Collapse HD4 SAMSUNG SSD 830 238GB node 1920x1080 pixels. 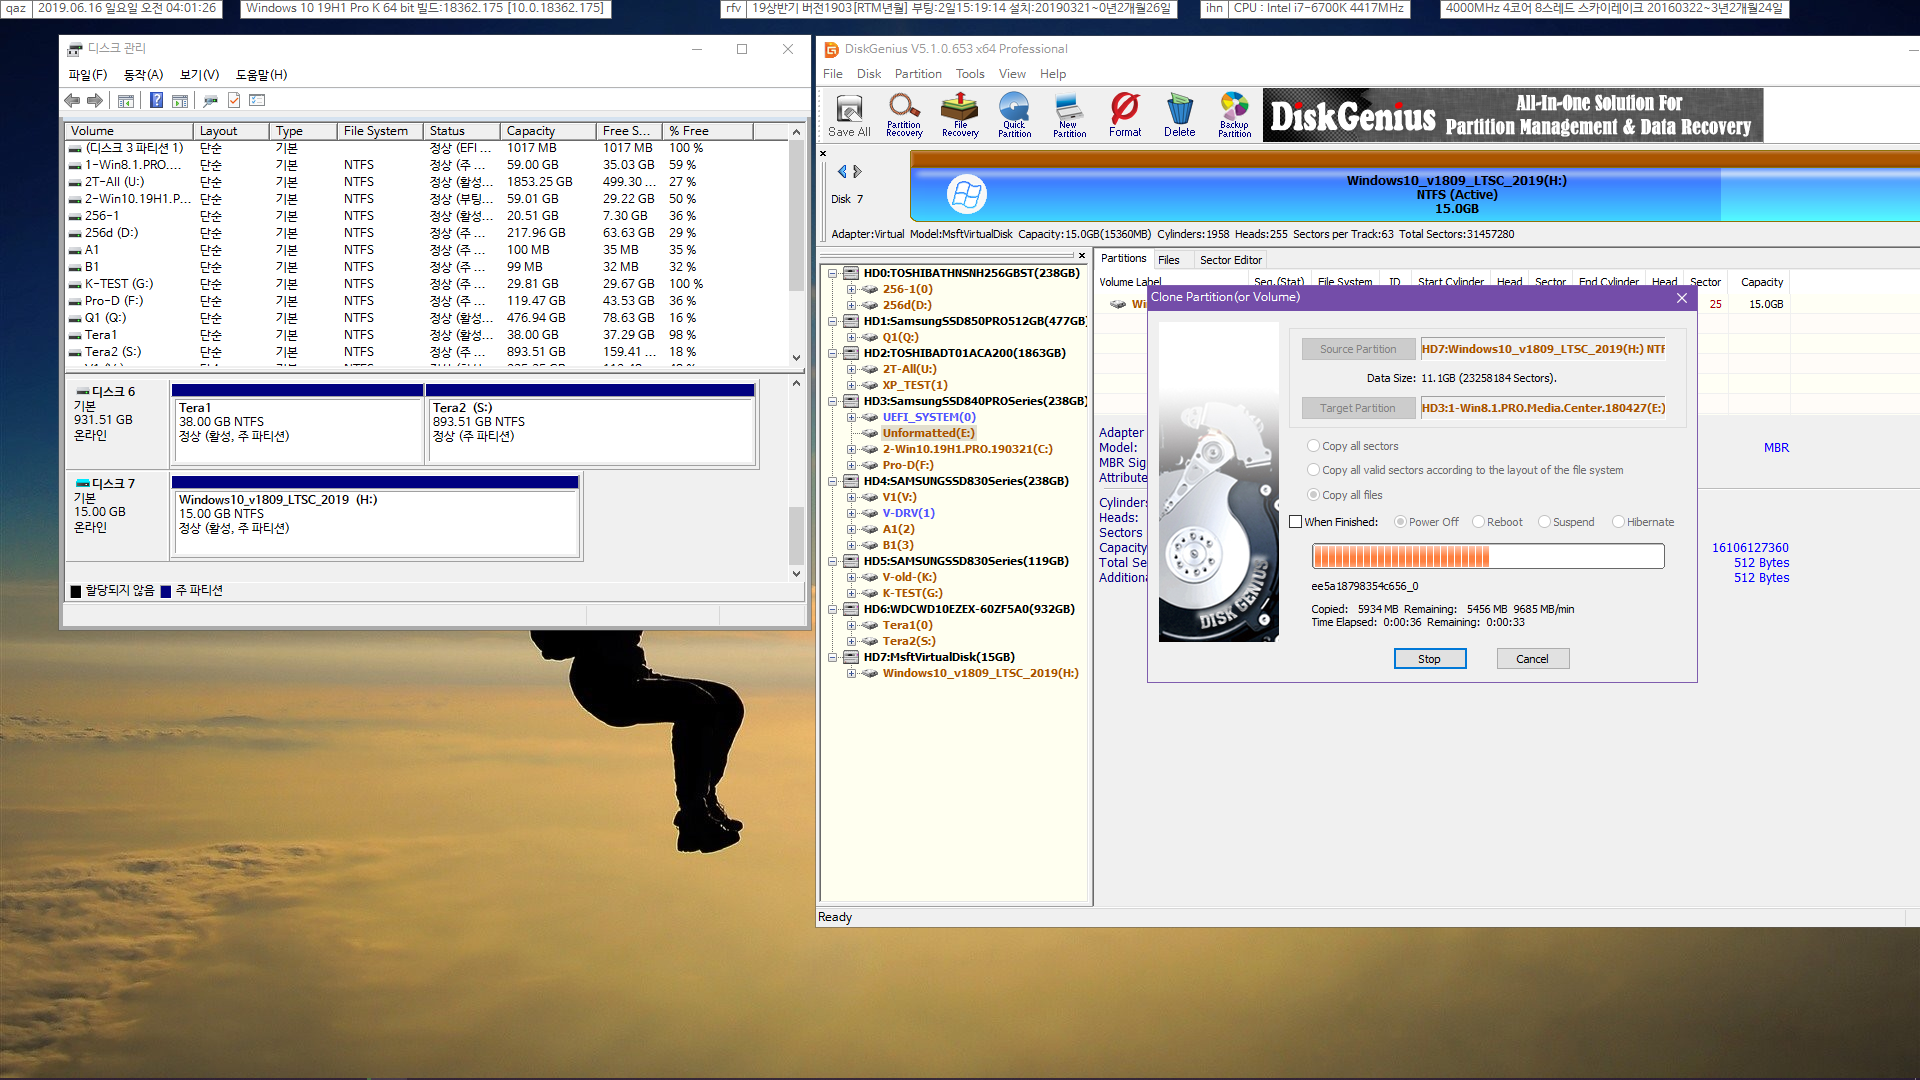[x=832, y=481]
